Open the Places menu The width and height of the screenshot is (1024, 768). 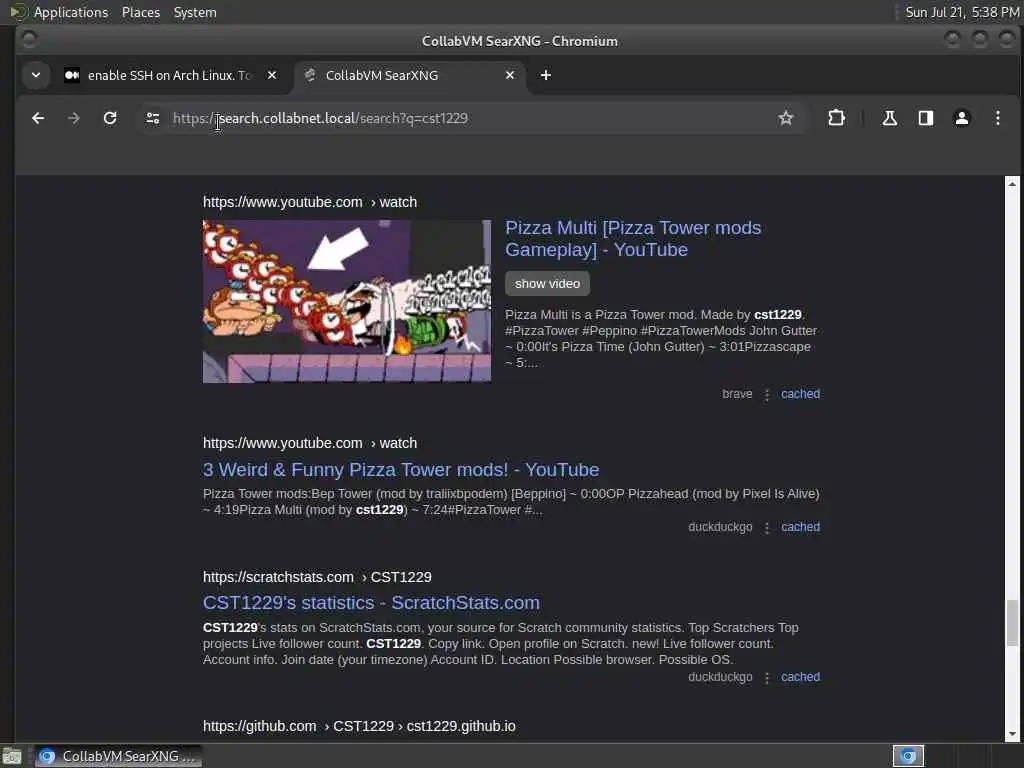pyautogui.click(x=140, y=12)
